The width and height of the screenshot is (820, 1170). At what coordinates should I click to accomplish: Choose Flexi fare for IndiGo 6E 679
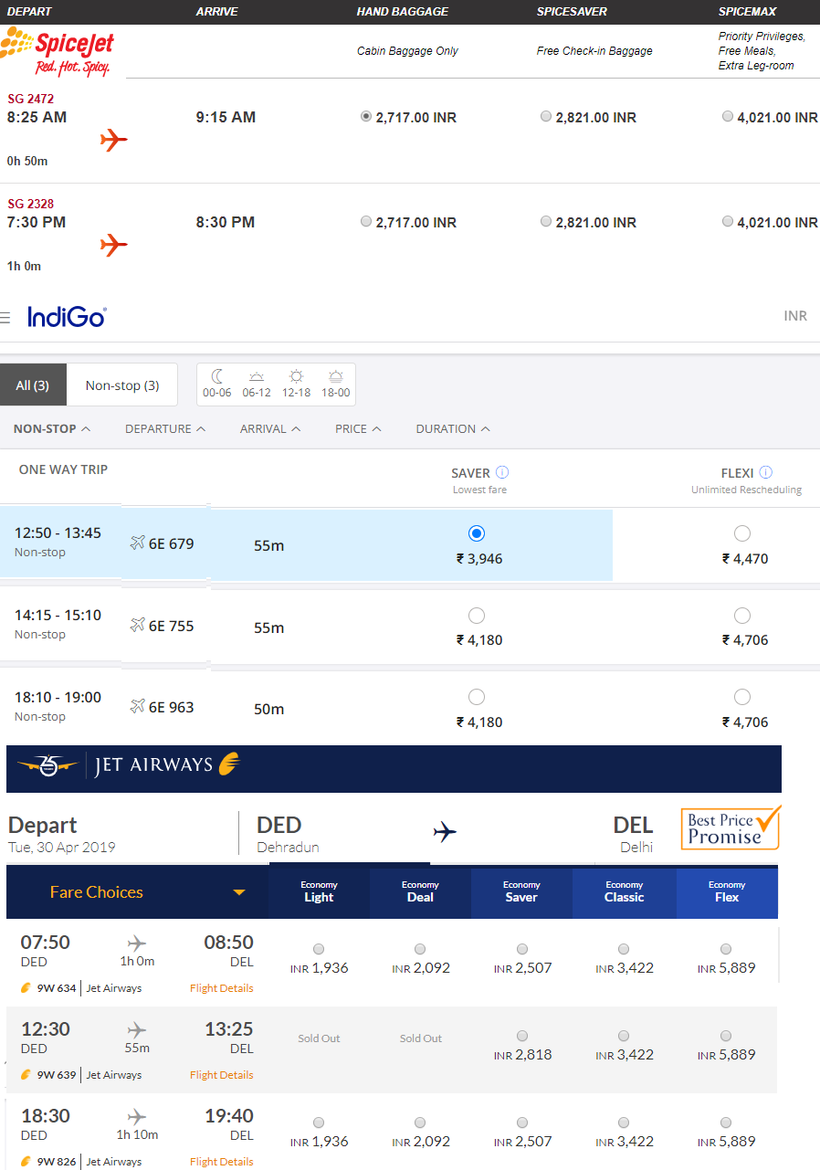pos(742,533)
